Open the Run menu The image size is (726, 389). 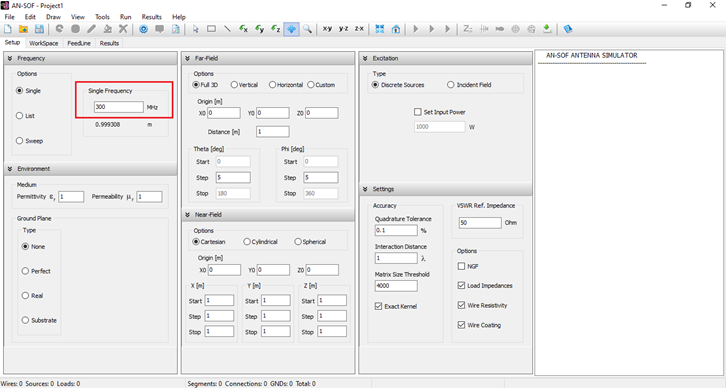pos(125,17)
